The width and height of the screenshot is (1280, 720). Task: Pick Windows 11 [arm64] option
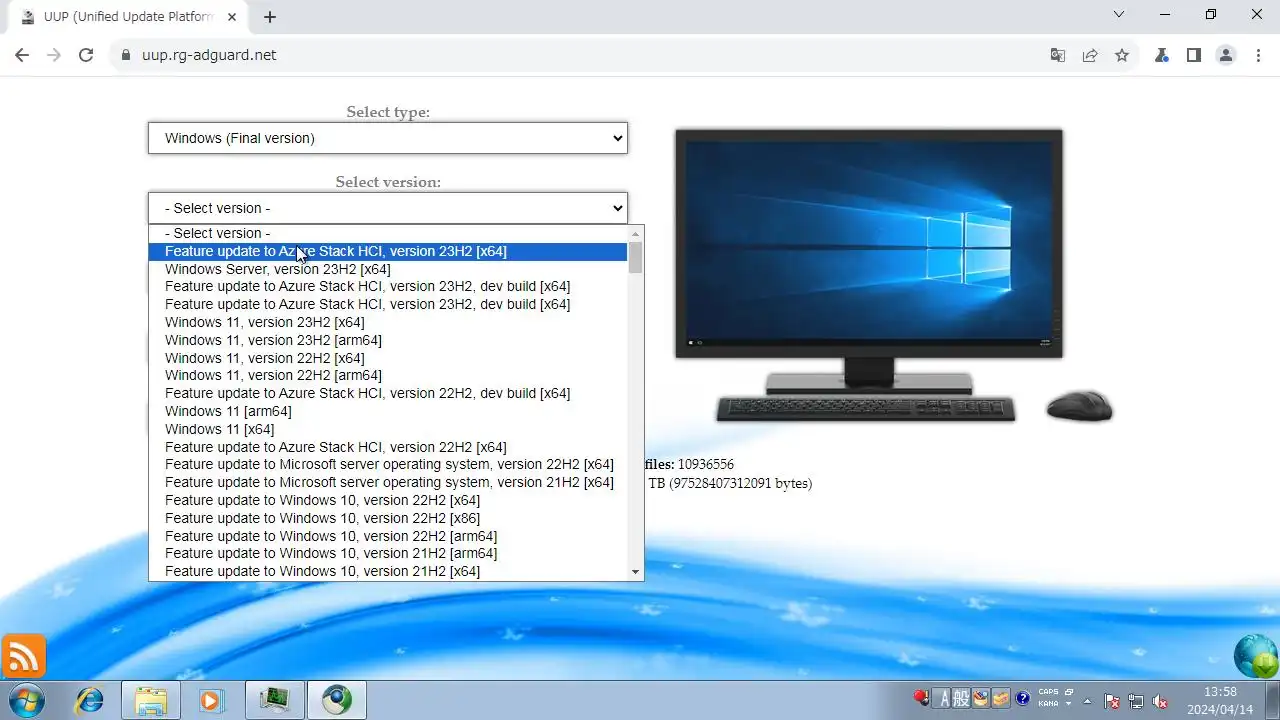point(388,411)
